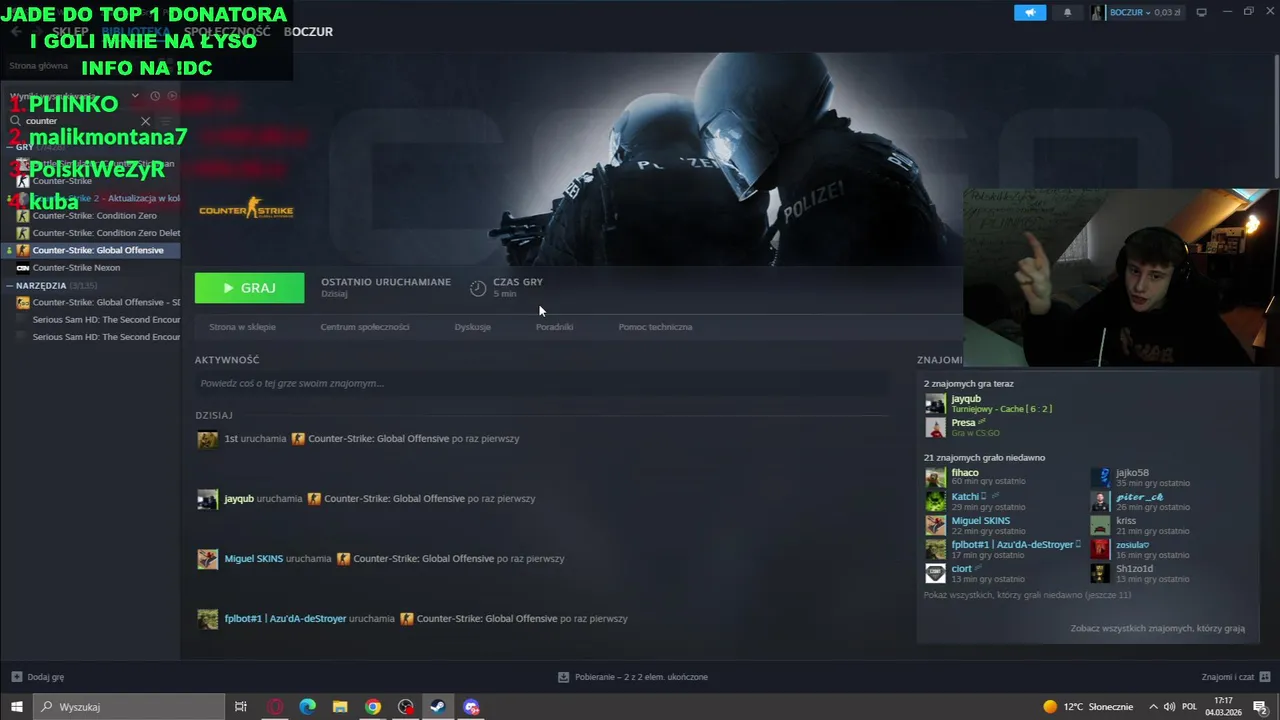Viewport: 1280px width, 720px height.
Task: Click the Condition Zero game icon
Action: [x=23, y=216]
